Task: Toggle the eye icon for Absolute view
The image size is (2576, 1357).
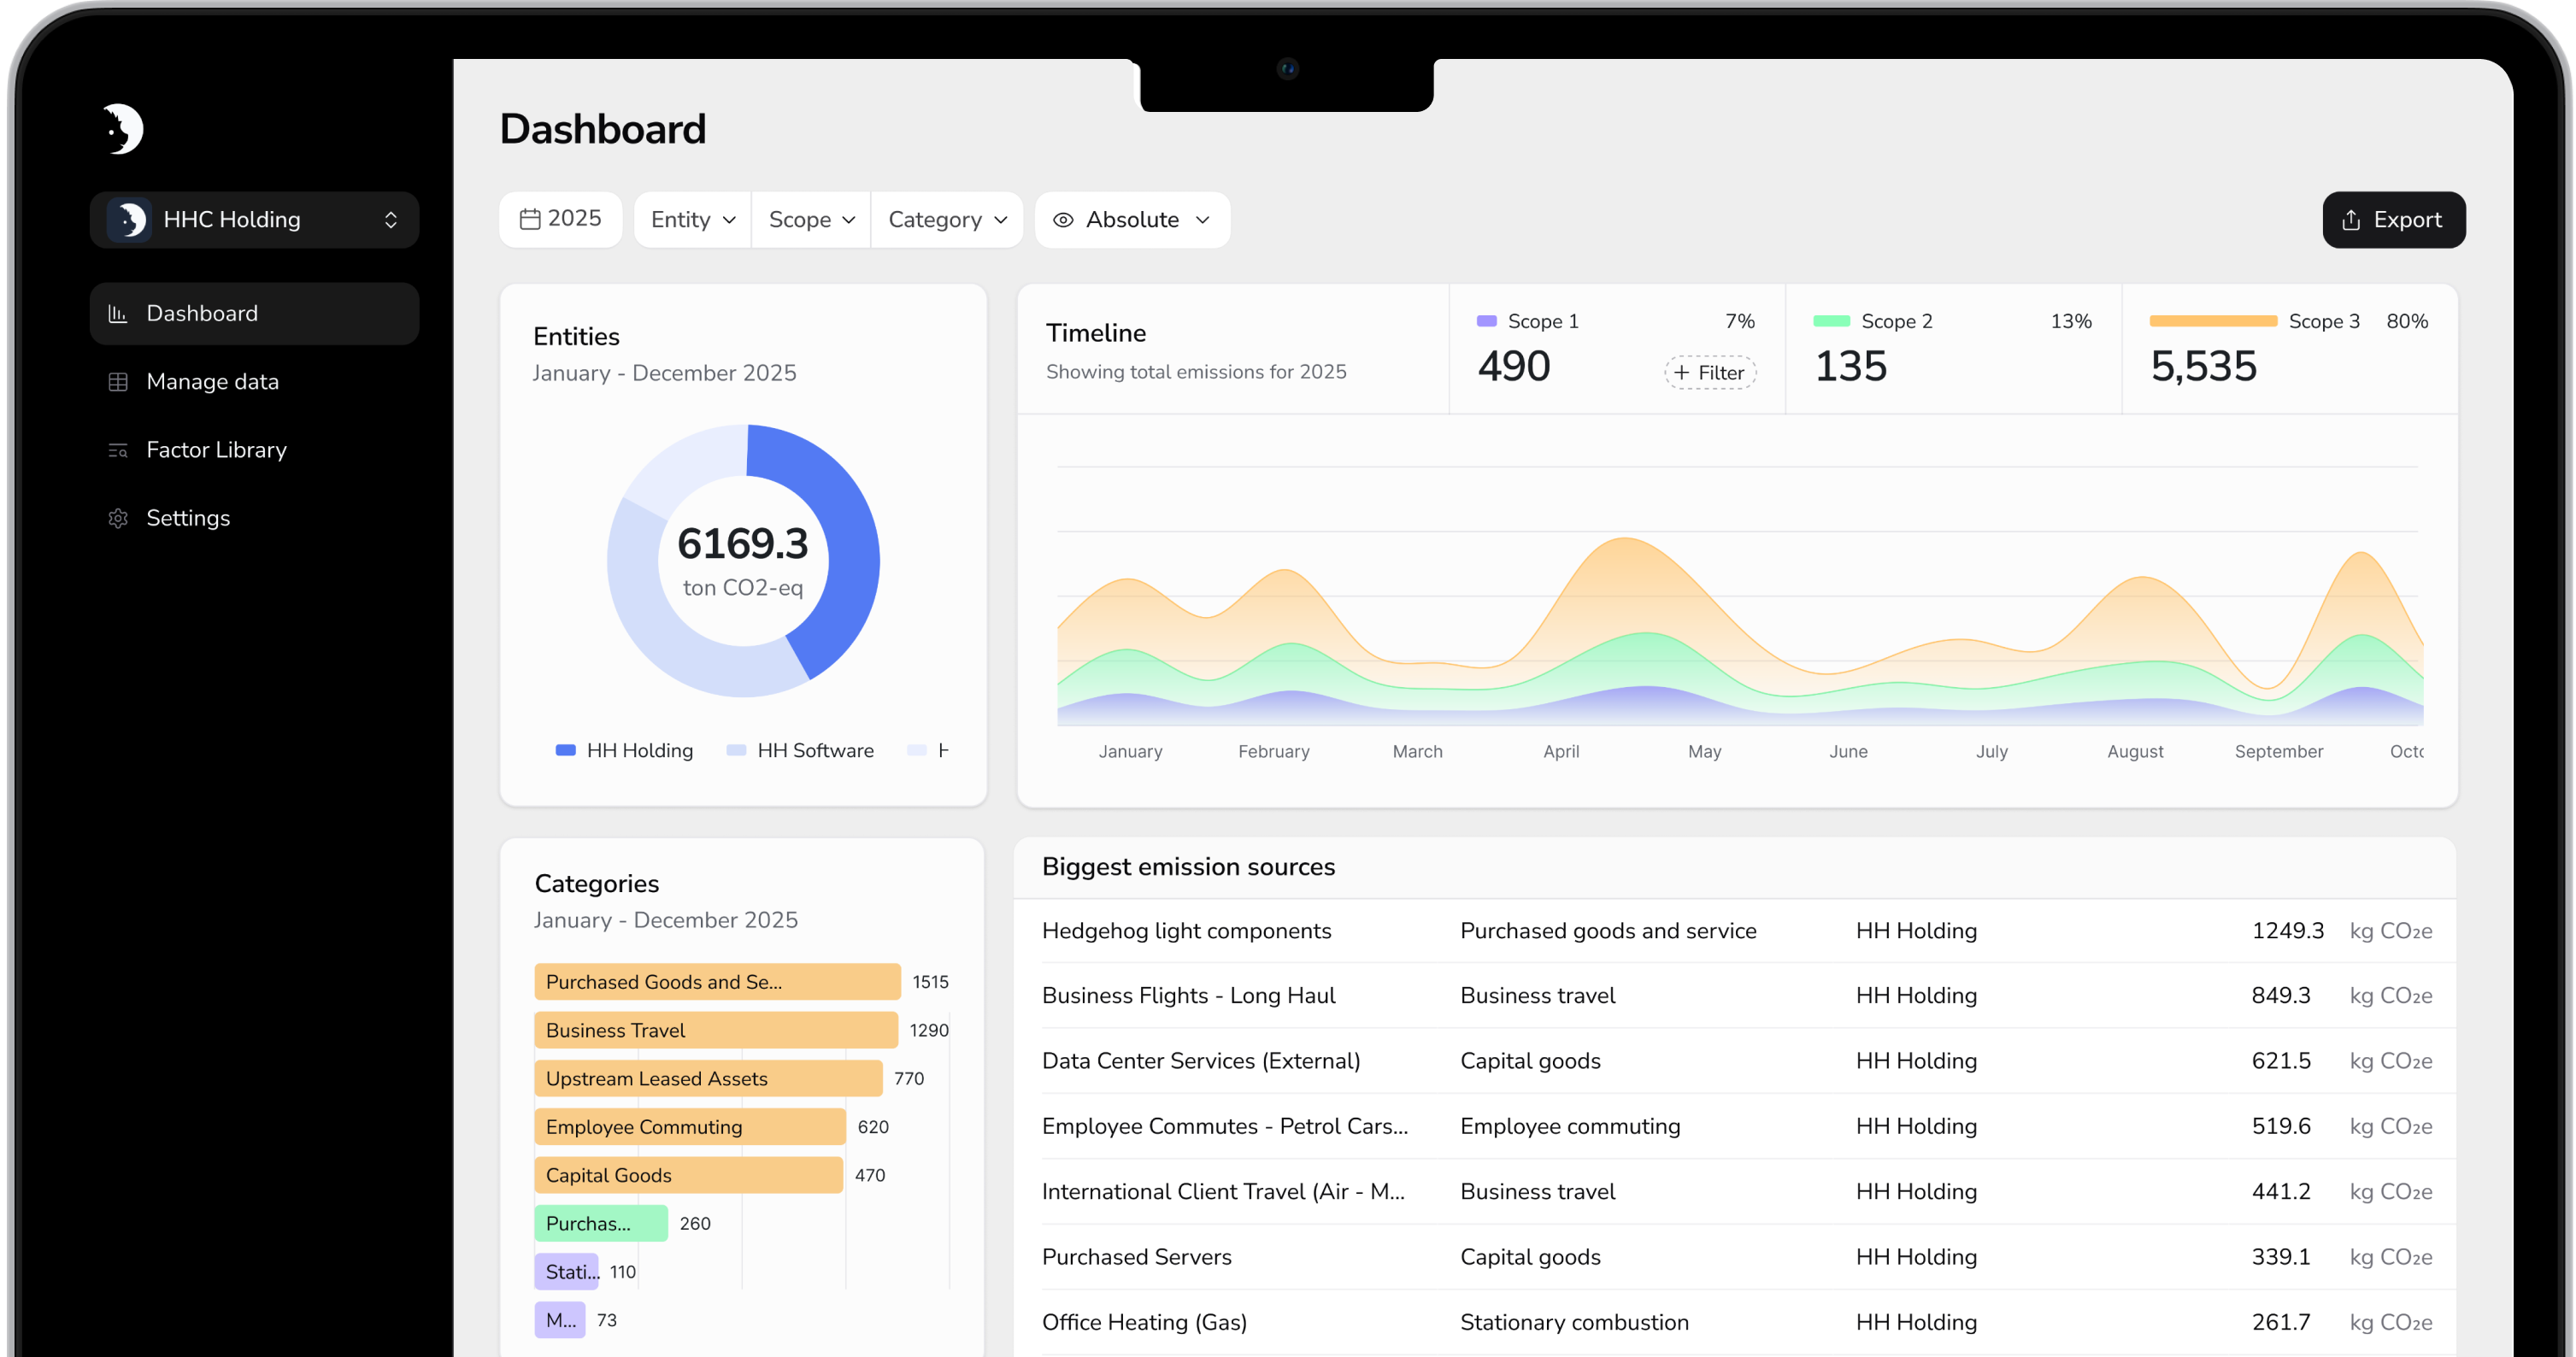Action: click(x=1063, y=220)
